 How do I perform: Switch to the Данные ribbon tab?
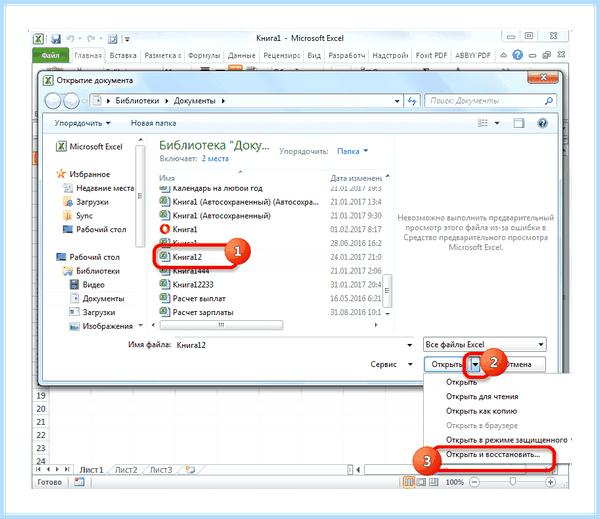point(241,55)
